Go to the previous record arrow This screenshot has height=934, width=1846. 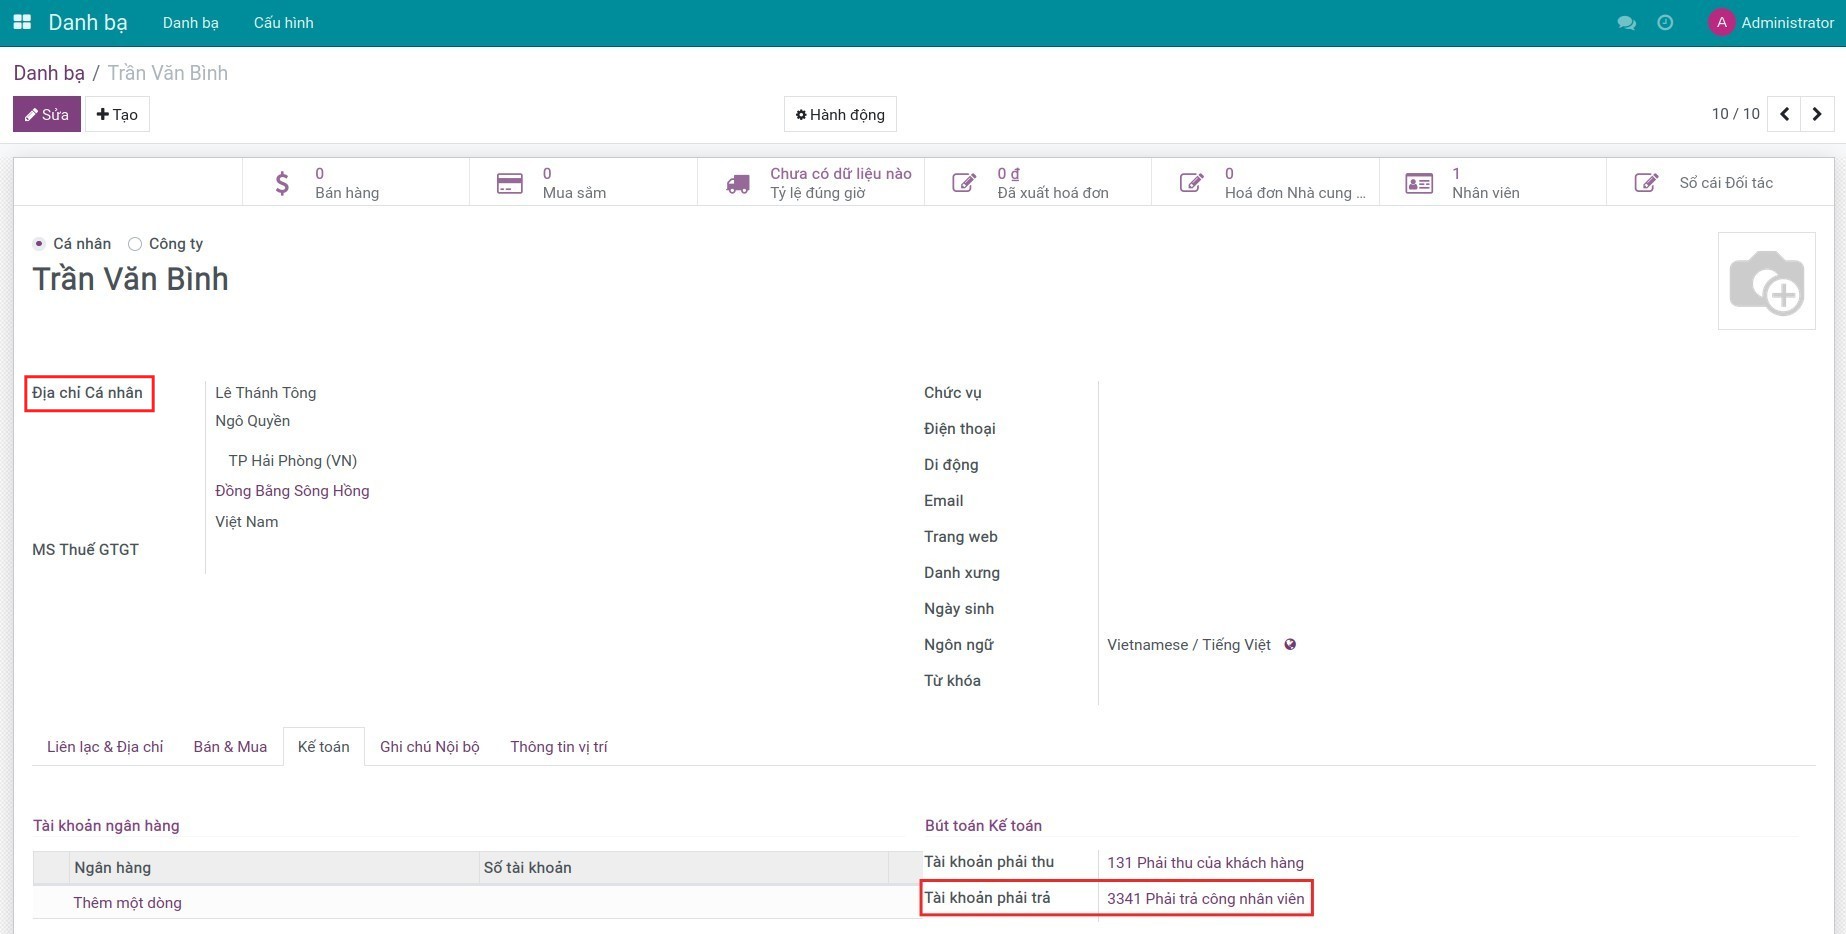click(x=1784, y=114)
